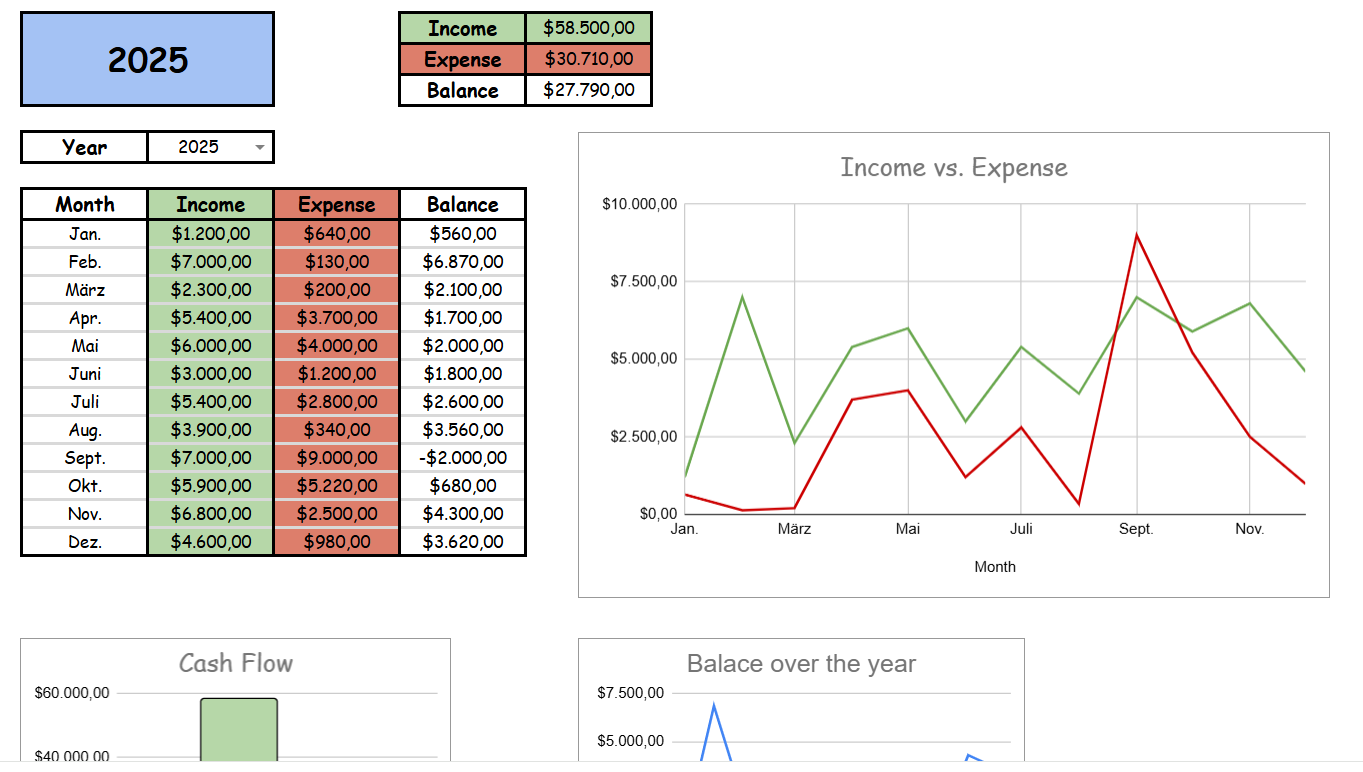Click Okt. balance cell $680,00
This screenshot has height=772, width=1363.
click(x=462, y=486)
